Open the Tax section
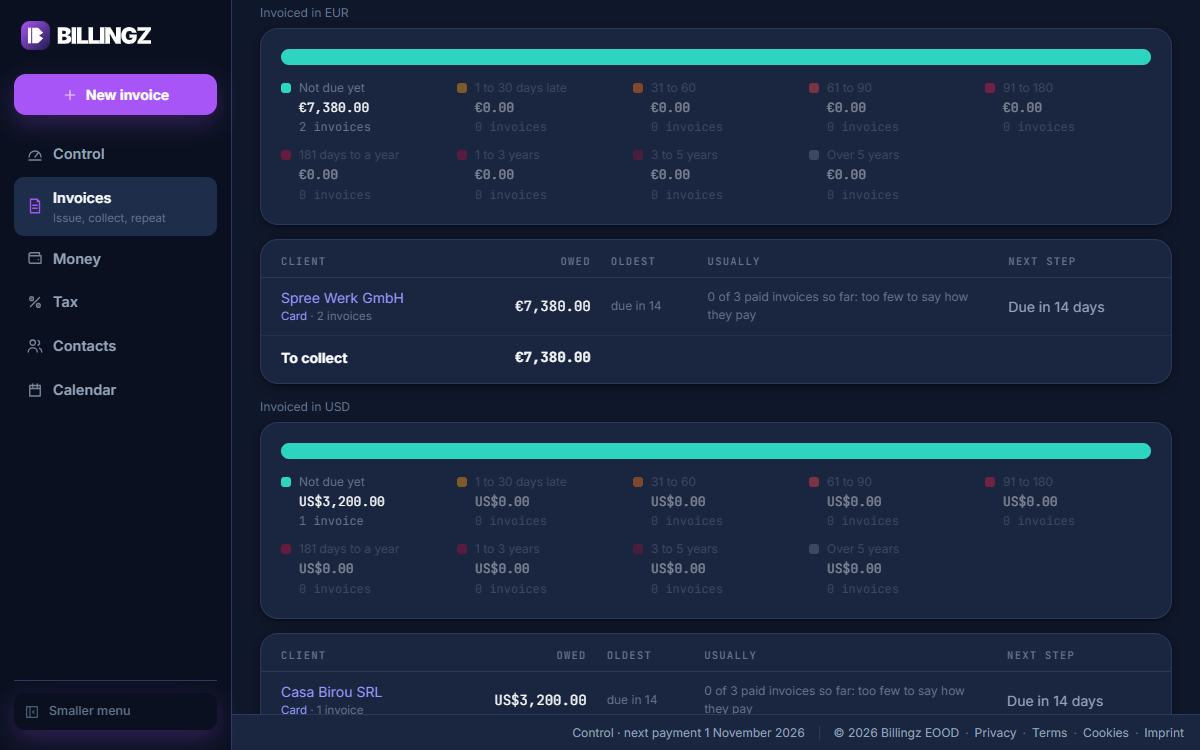This screenshot has width=1200, height=750. pyautogui.click(x=115, y=302)
